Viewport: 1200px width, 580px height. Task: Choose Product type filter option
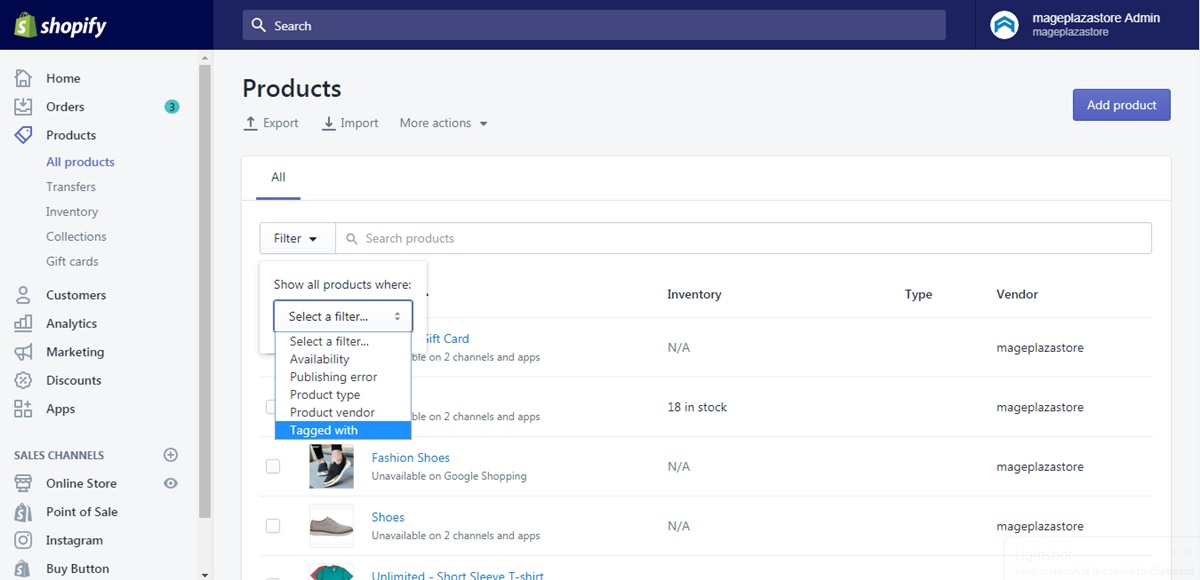(x=343, y=395)
